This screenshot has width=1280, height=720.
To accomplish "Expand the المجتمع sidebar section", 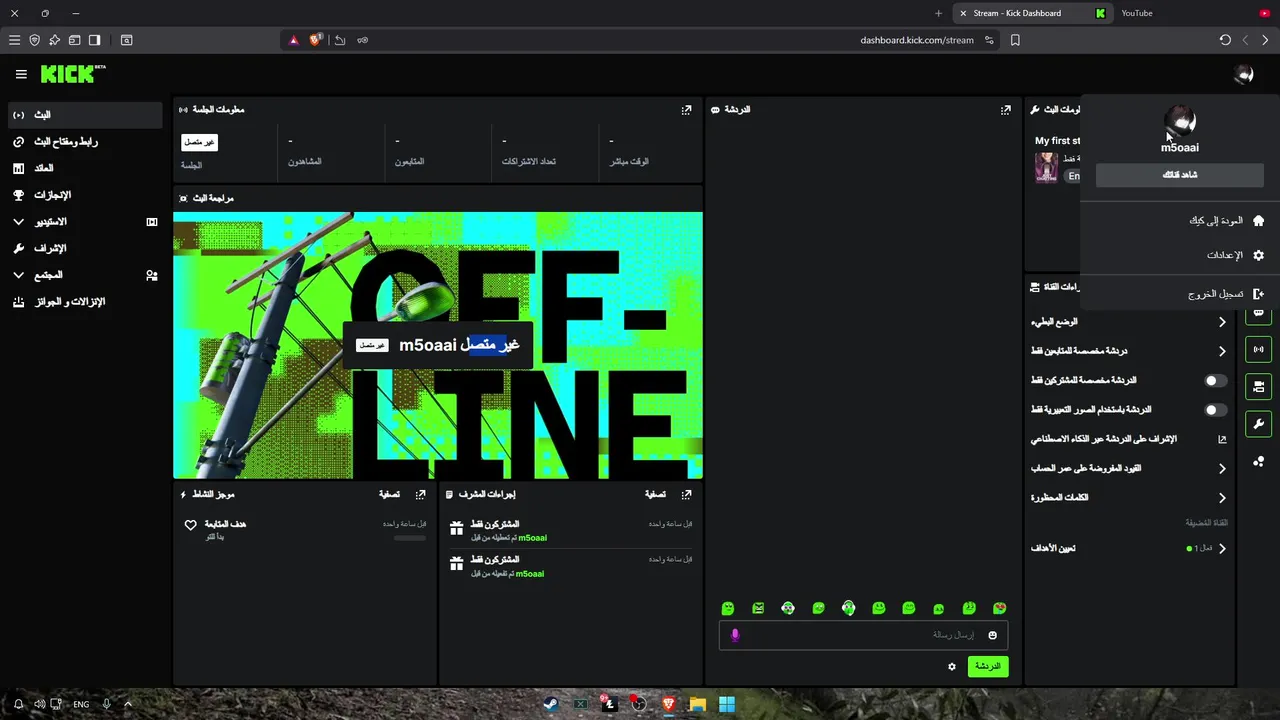I will (85, 275).
